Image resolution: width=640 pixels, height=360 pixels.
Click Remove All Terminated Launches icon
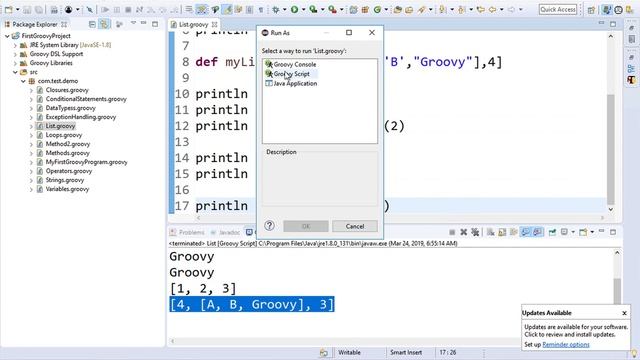tap(475, 232)
